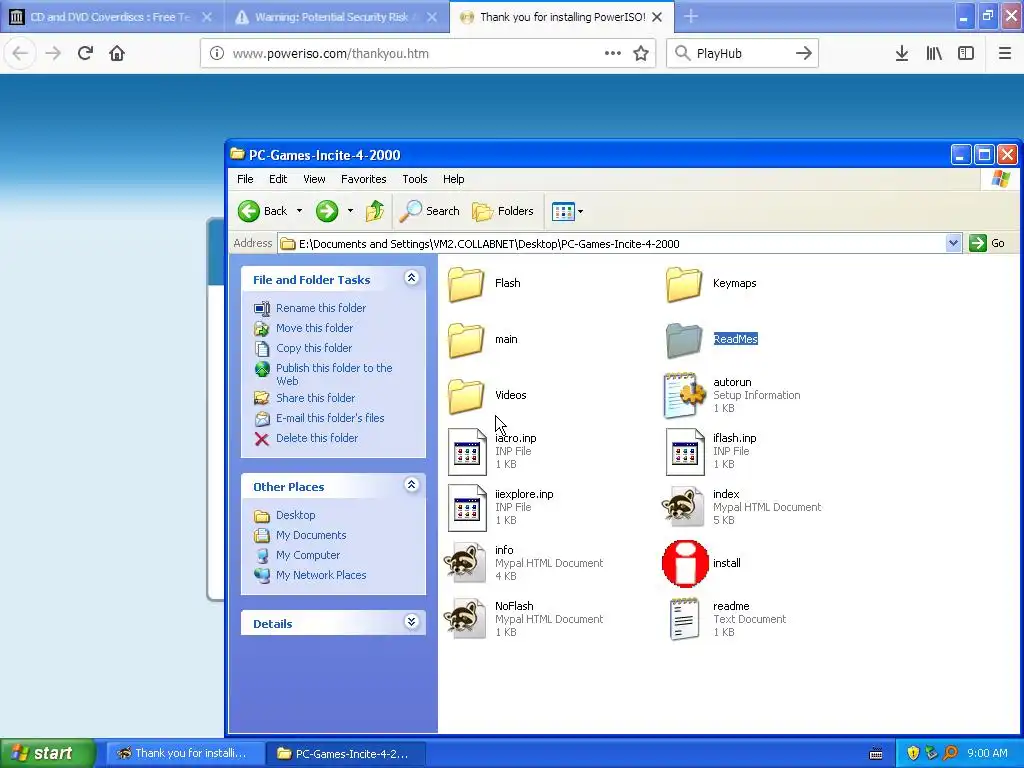
Task: Open the View menu
Action: click(314, 179)
